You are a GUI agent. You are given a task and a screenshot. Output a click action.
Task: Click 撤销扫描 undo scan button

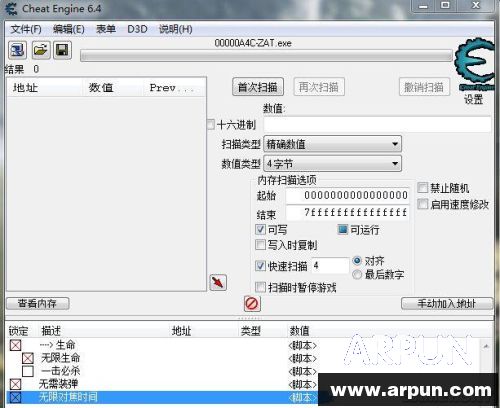tap(424, 87)
